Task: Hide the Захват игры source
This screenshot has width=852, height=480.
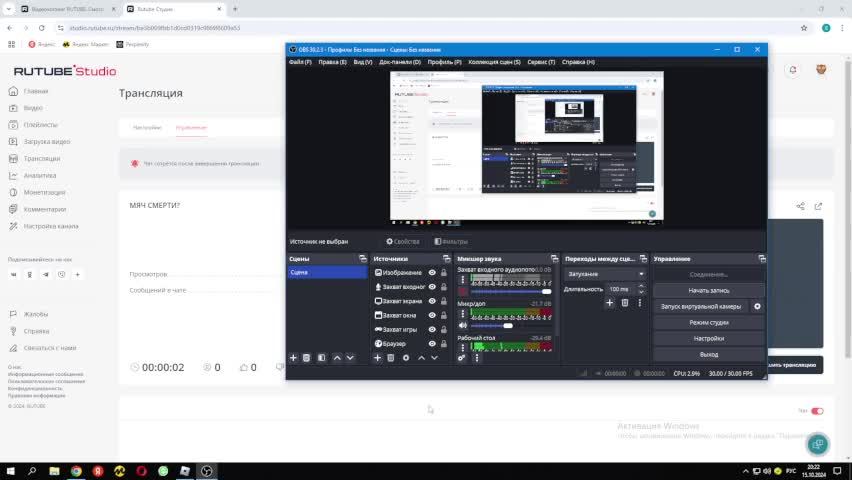Action: coord(432,329)
